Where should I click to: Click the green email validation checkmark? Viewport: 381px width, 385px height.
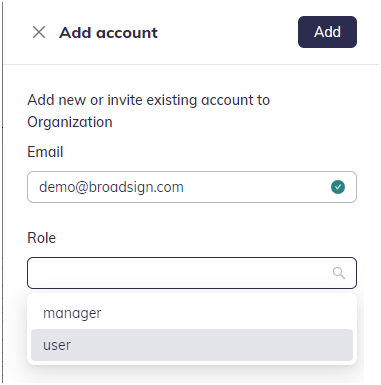338,187
